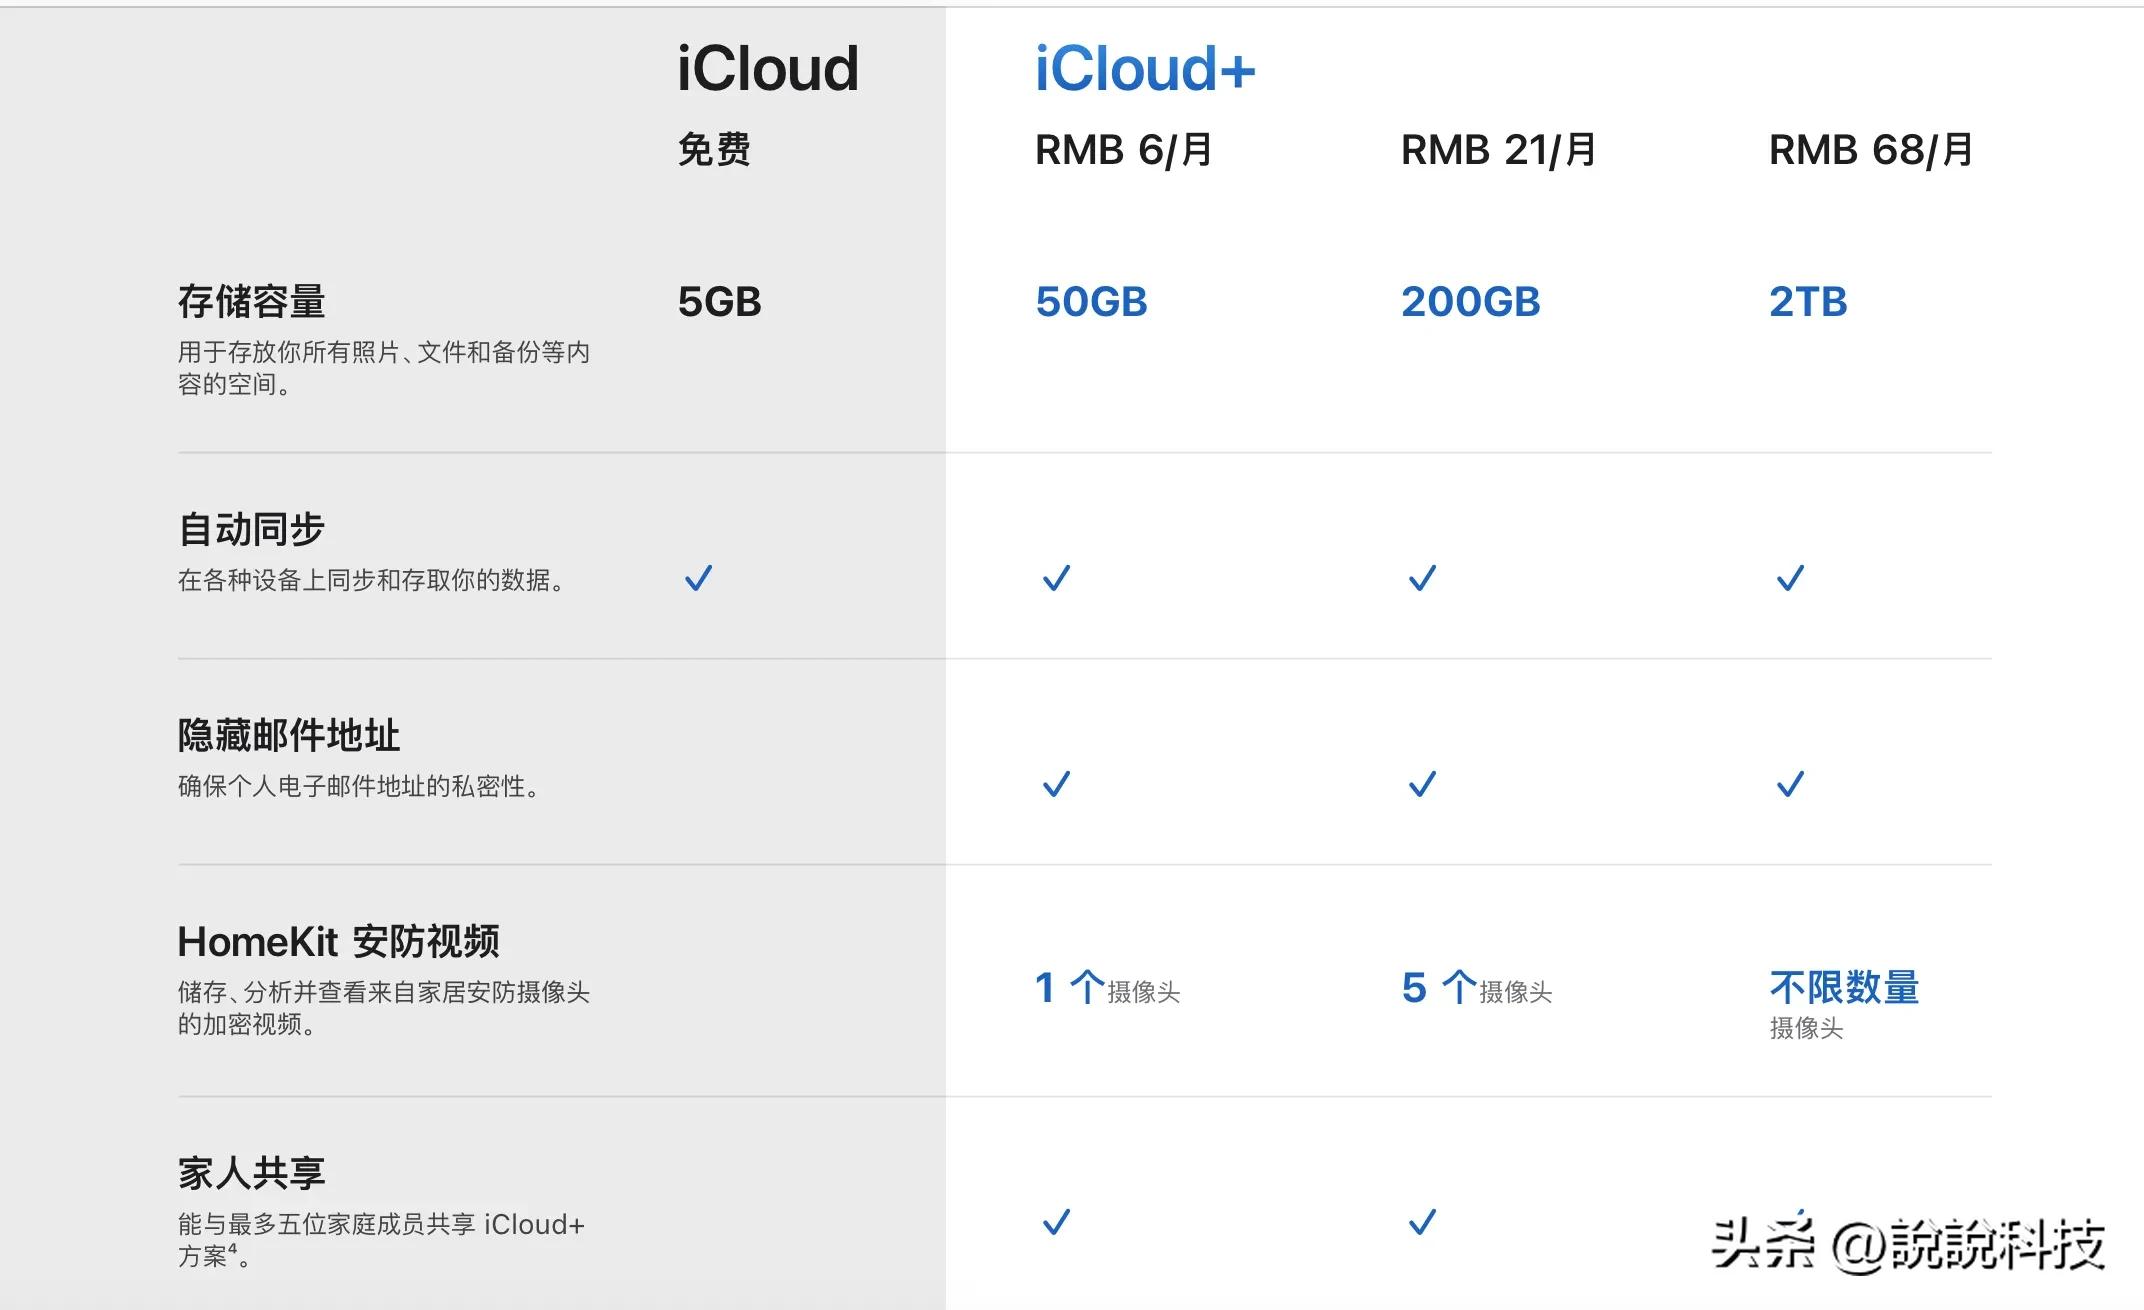Click the 不限数量 camera text
This screenshot has width=2144, height=1310.
[1843, 988]
